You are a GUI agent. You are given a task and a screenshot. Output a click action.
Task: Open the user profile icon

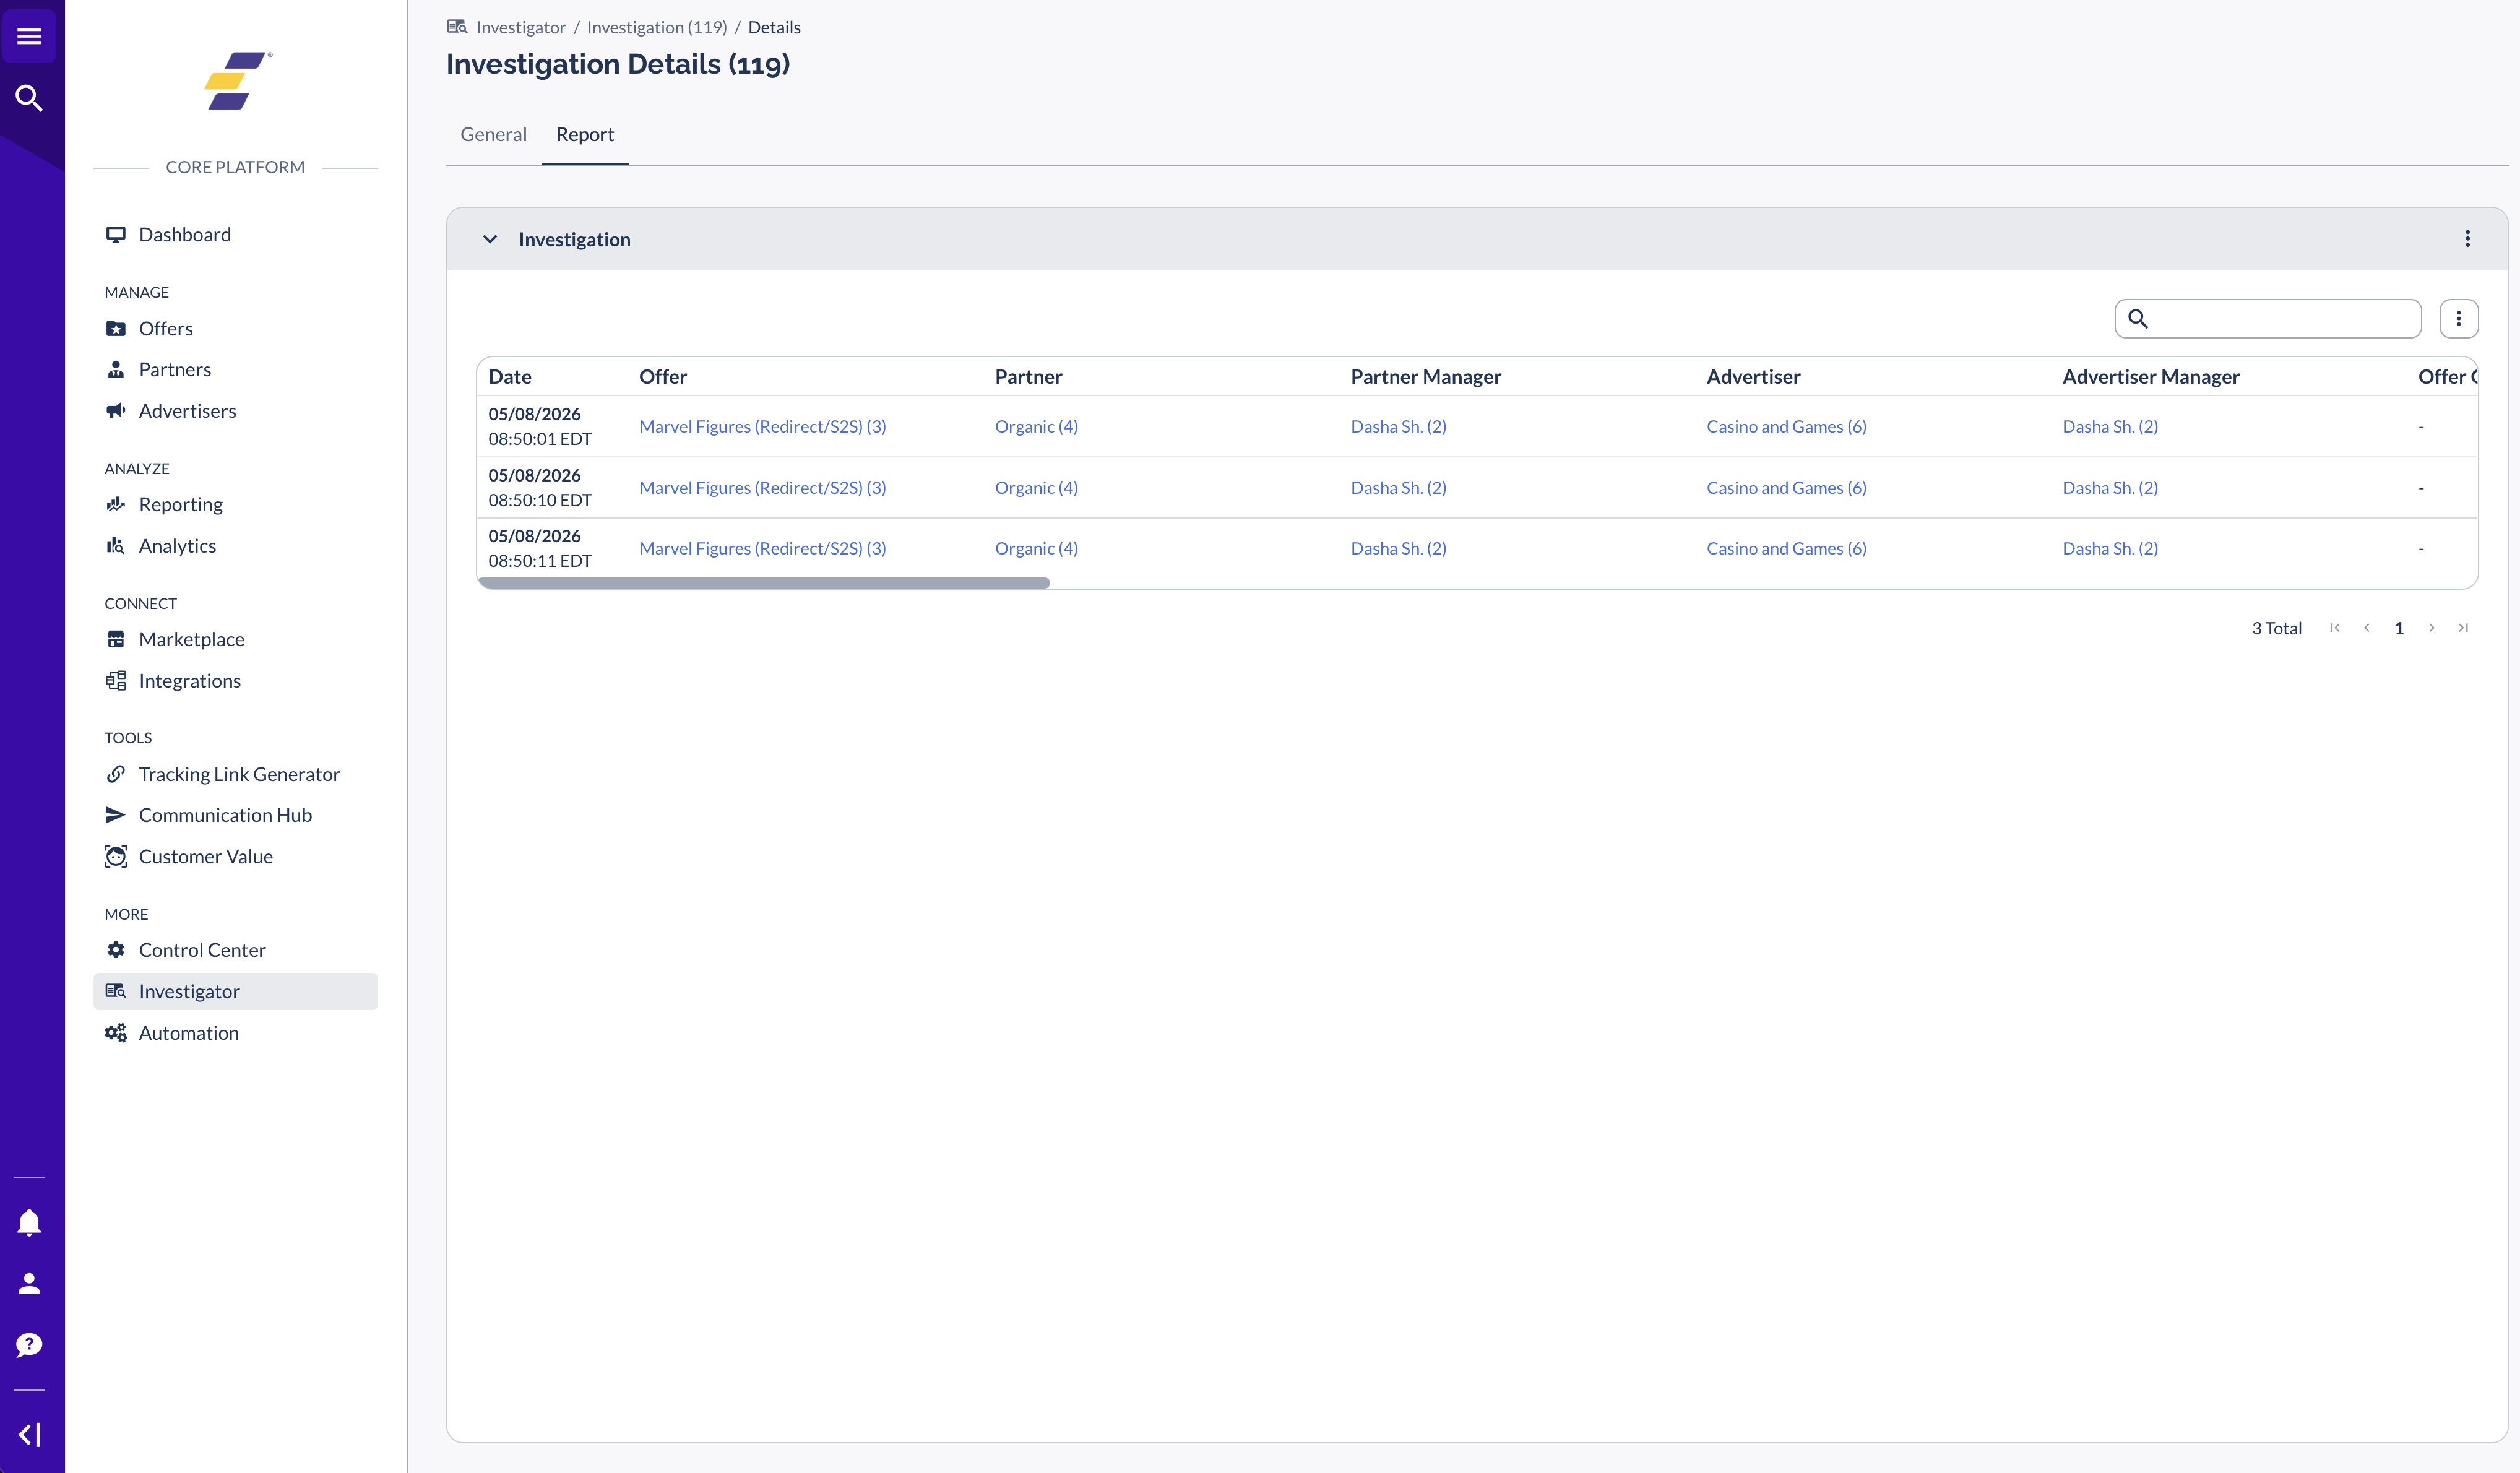[29, 1284]
